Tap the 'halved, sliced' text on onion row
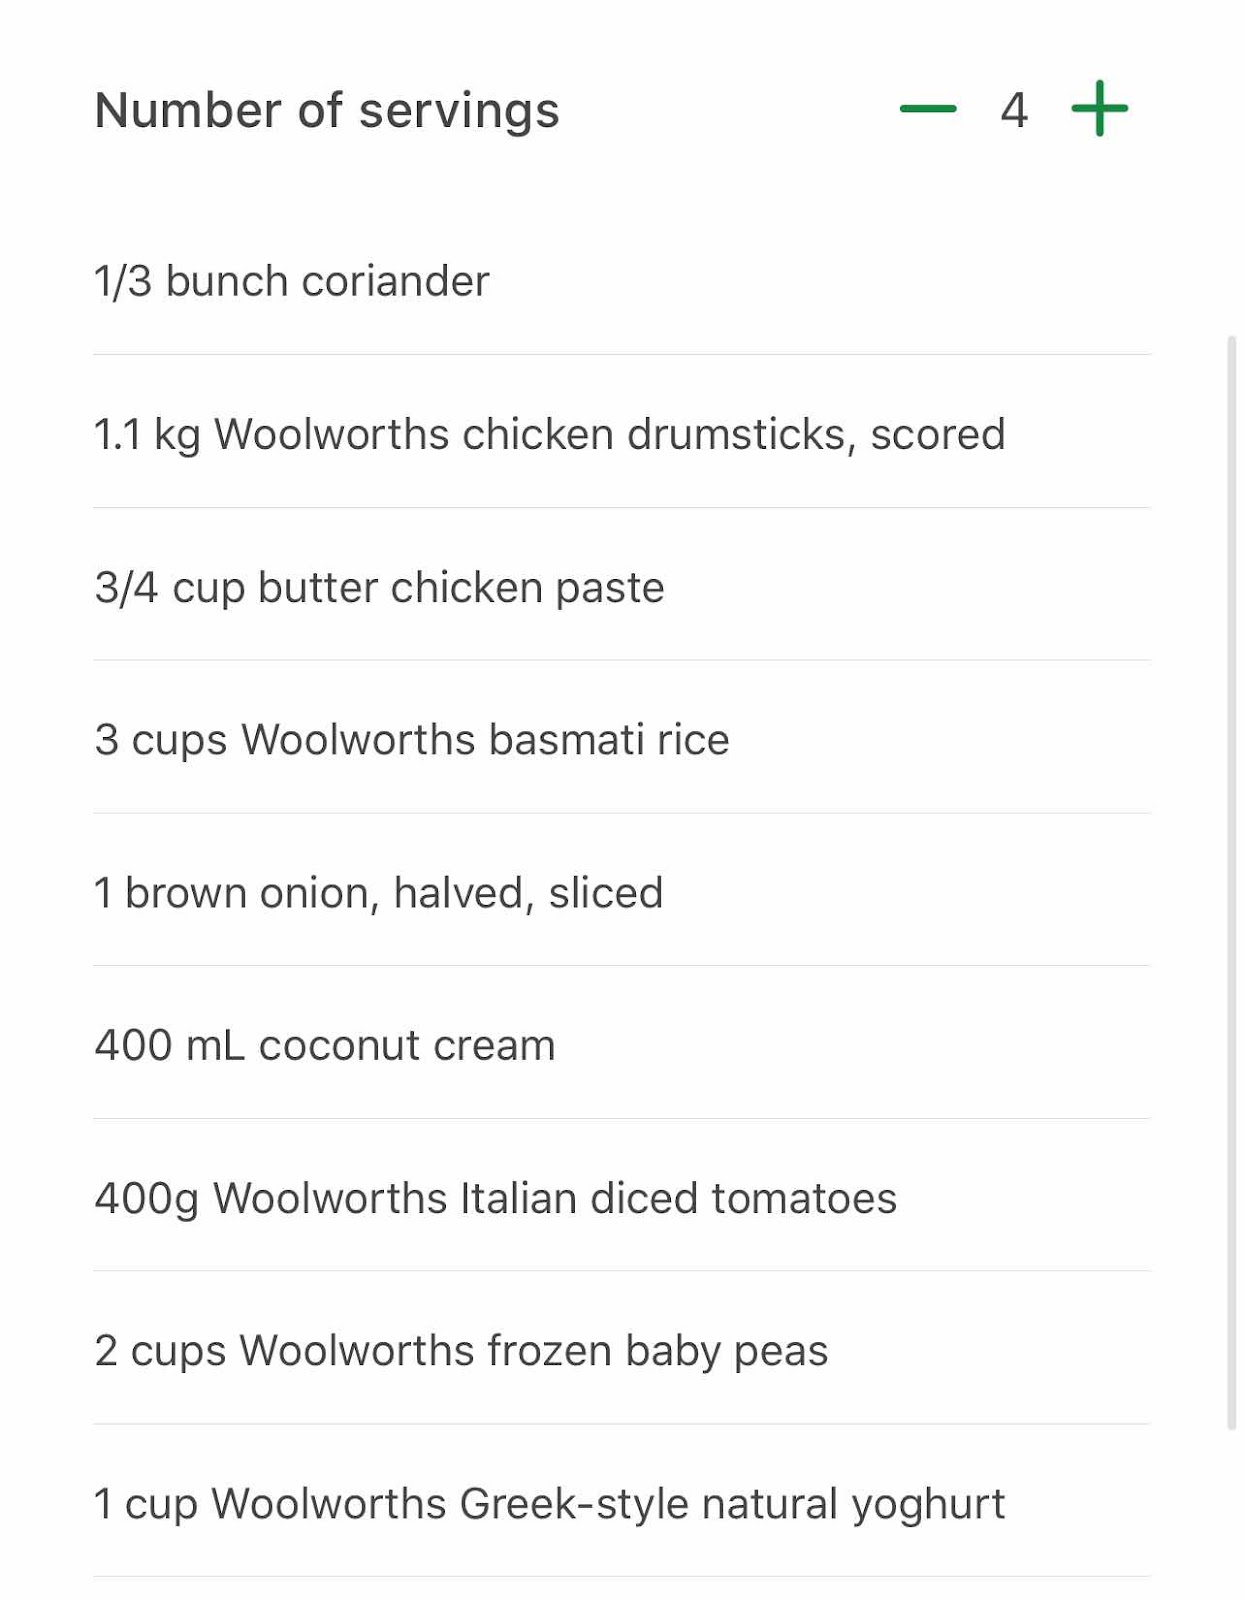Image resolution: width=1245 pixels, height=1600 pixels. pos(528,893)
